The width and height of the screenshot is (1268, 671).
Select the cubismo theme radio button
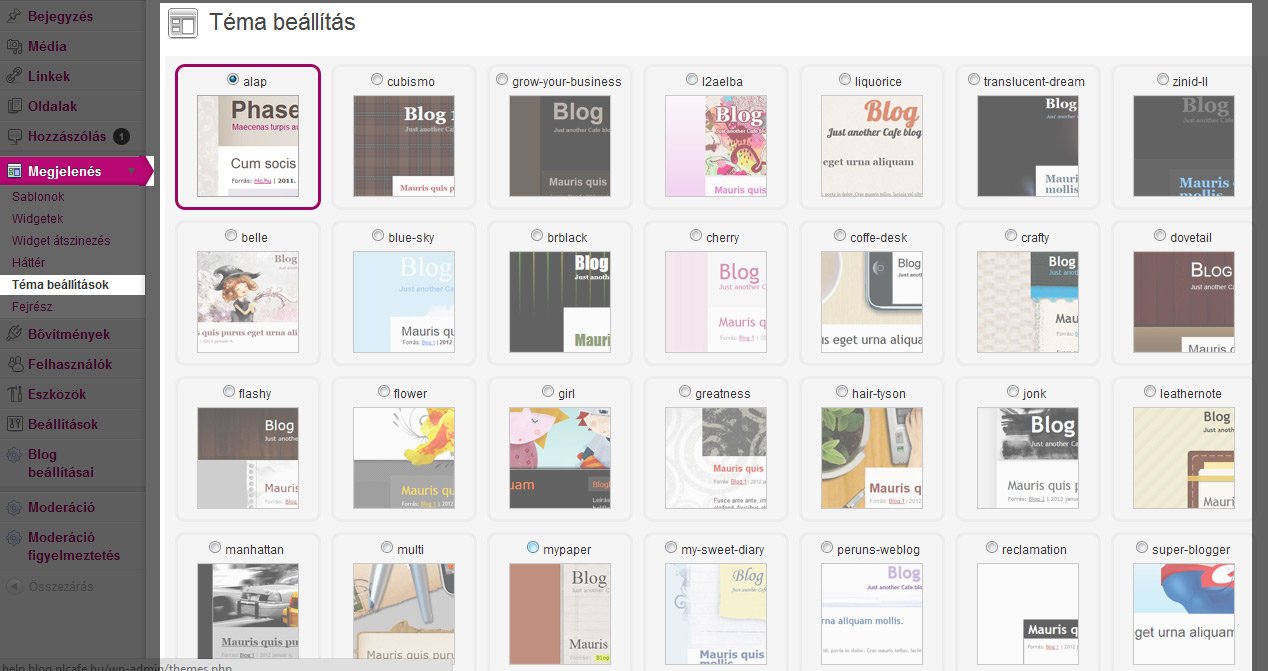tap(377, 80)
